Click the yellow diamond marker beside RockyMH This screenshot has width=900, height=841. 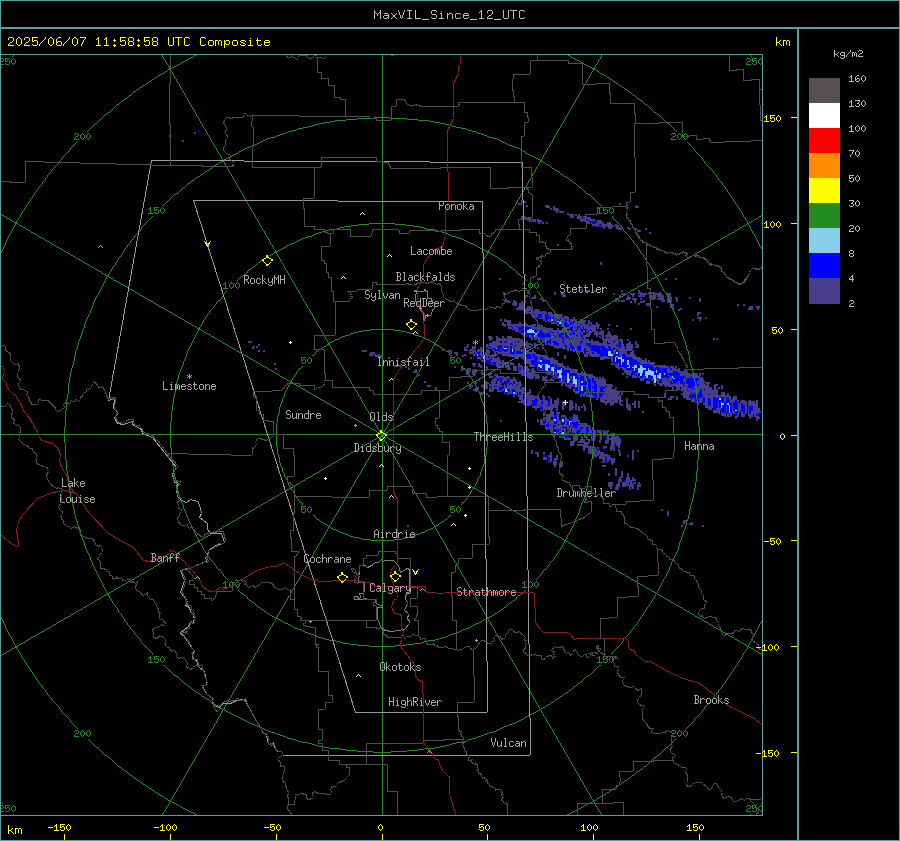(267, 261)
